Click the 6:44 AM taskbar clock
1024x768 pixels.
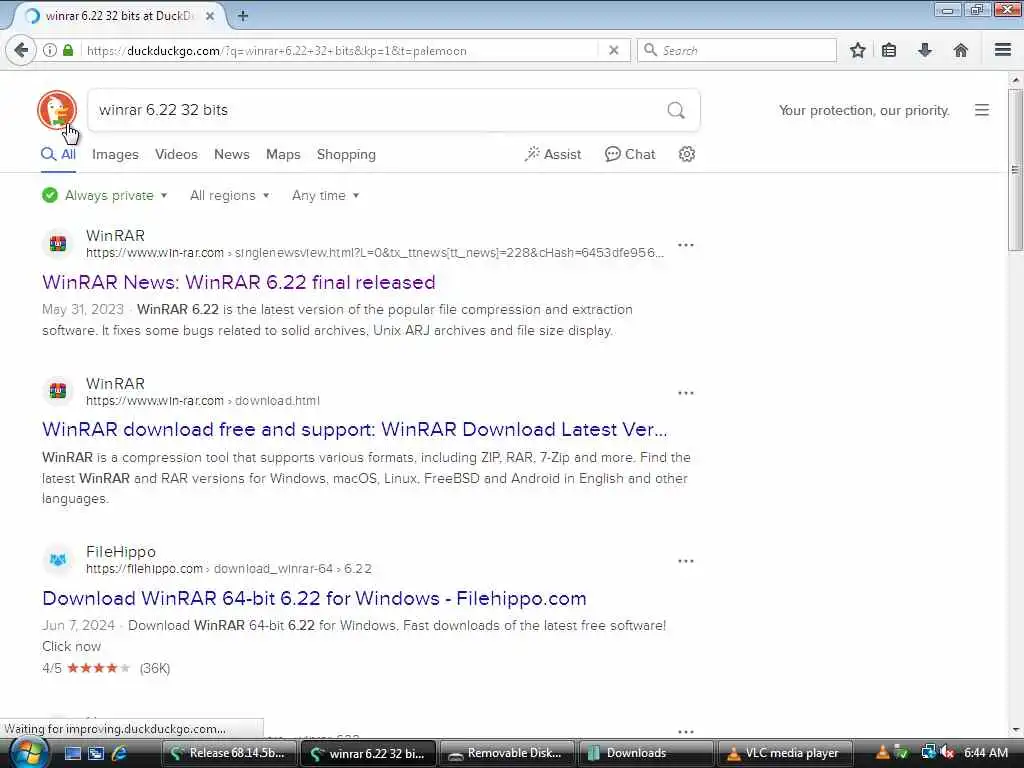point(985,753)
